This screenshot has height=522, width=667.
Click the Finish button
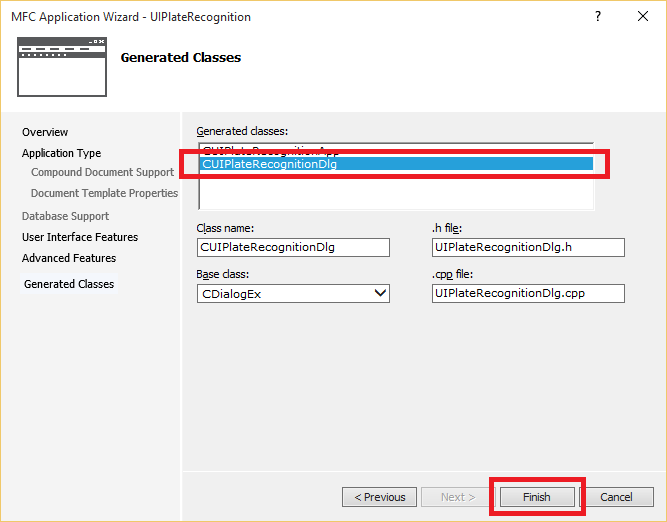click(x=537, y=497)
